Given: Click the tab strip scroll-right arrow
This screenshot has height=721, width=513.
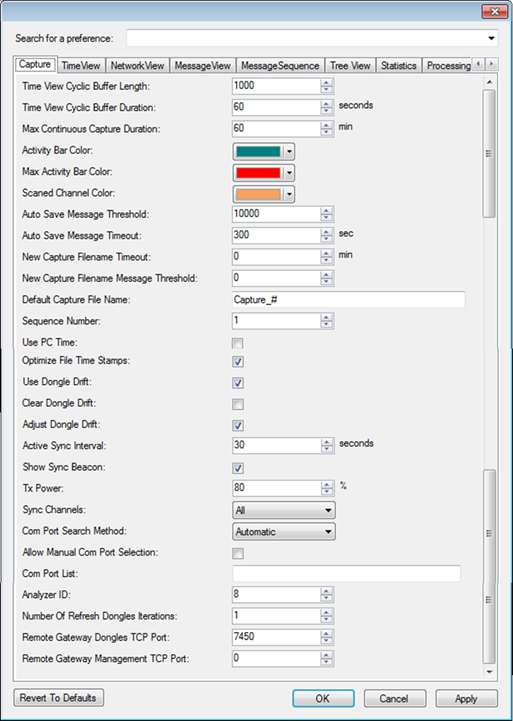Looking at the screenshot, I should coord(492,64).
